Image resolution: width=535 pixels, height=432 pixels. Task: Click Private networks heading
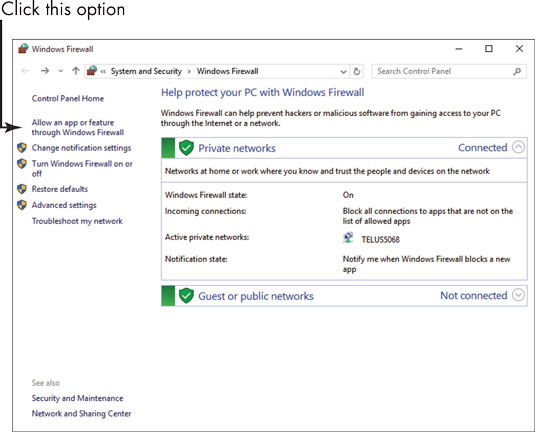tap(237, 148)
